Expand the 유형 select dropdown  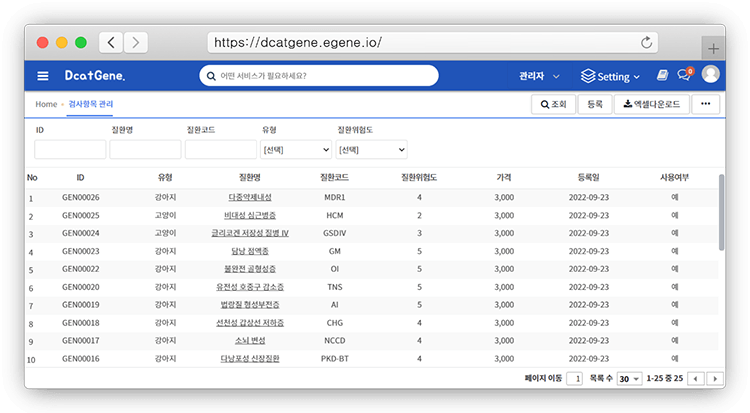295,149
